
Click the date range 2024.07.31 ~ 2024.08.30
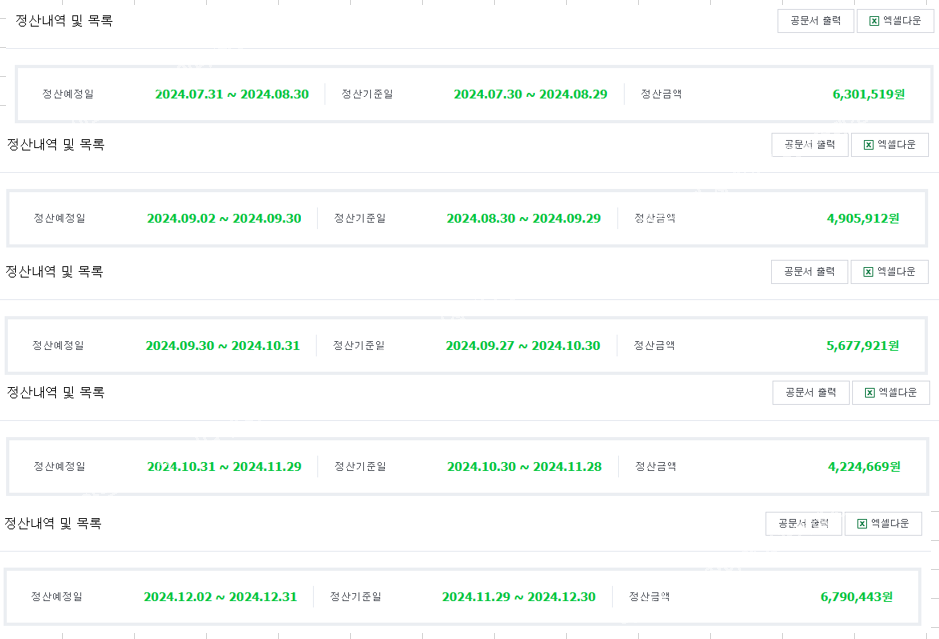pos(232,94)
